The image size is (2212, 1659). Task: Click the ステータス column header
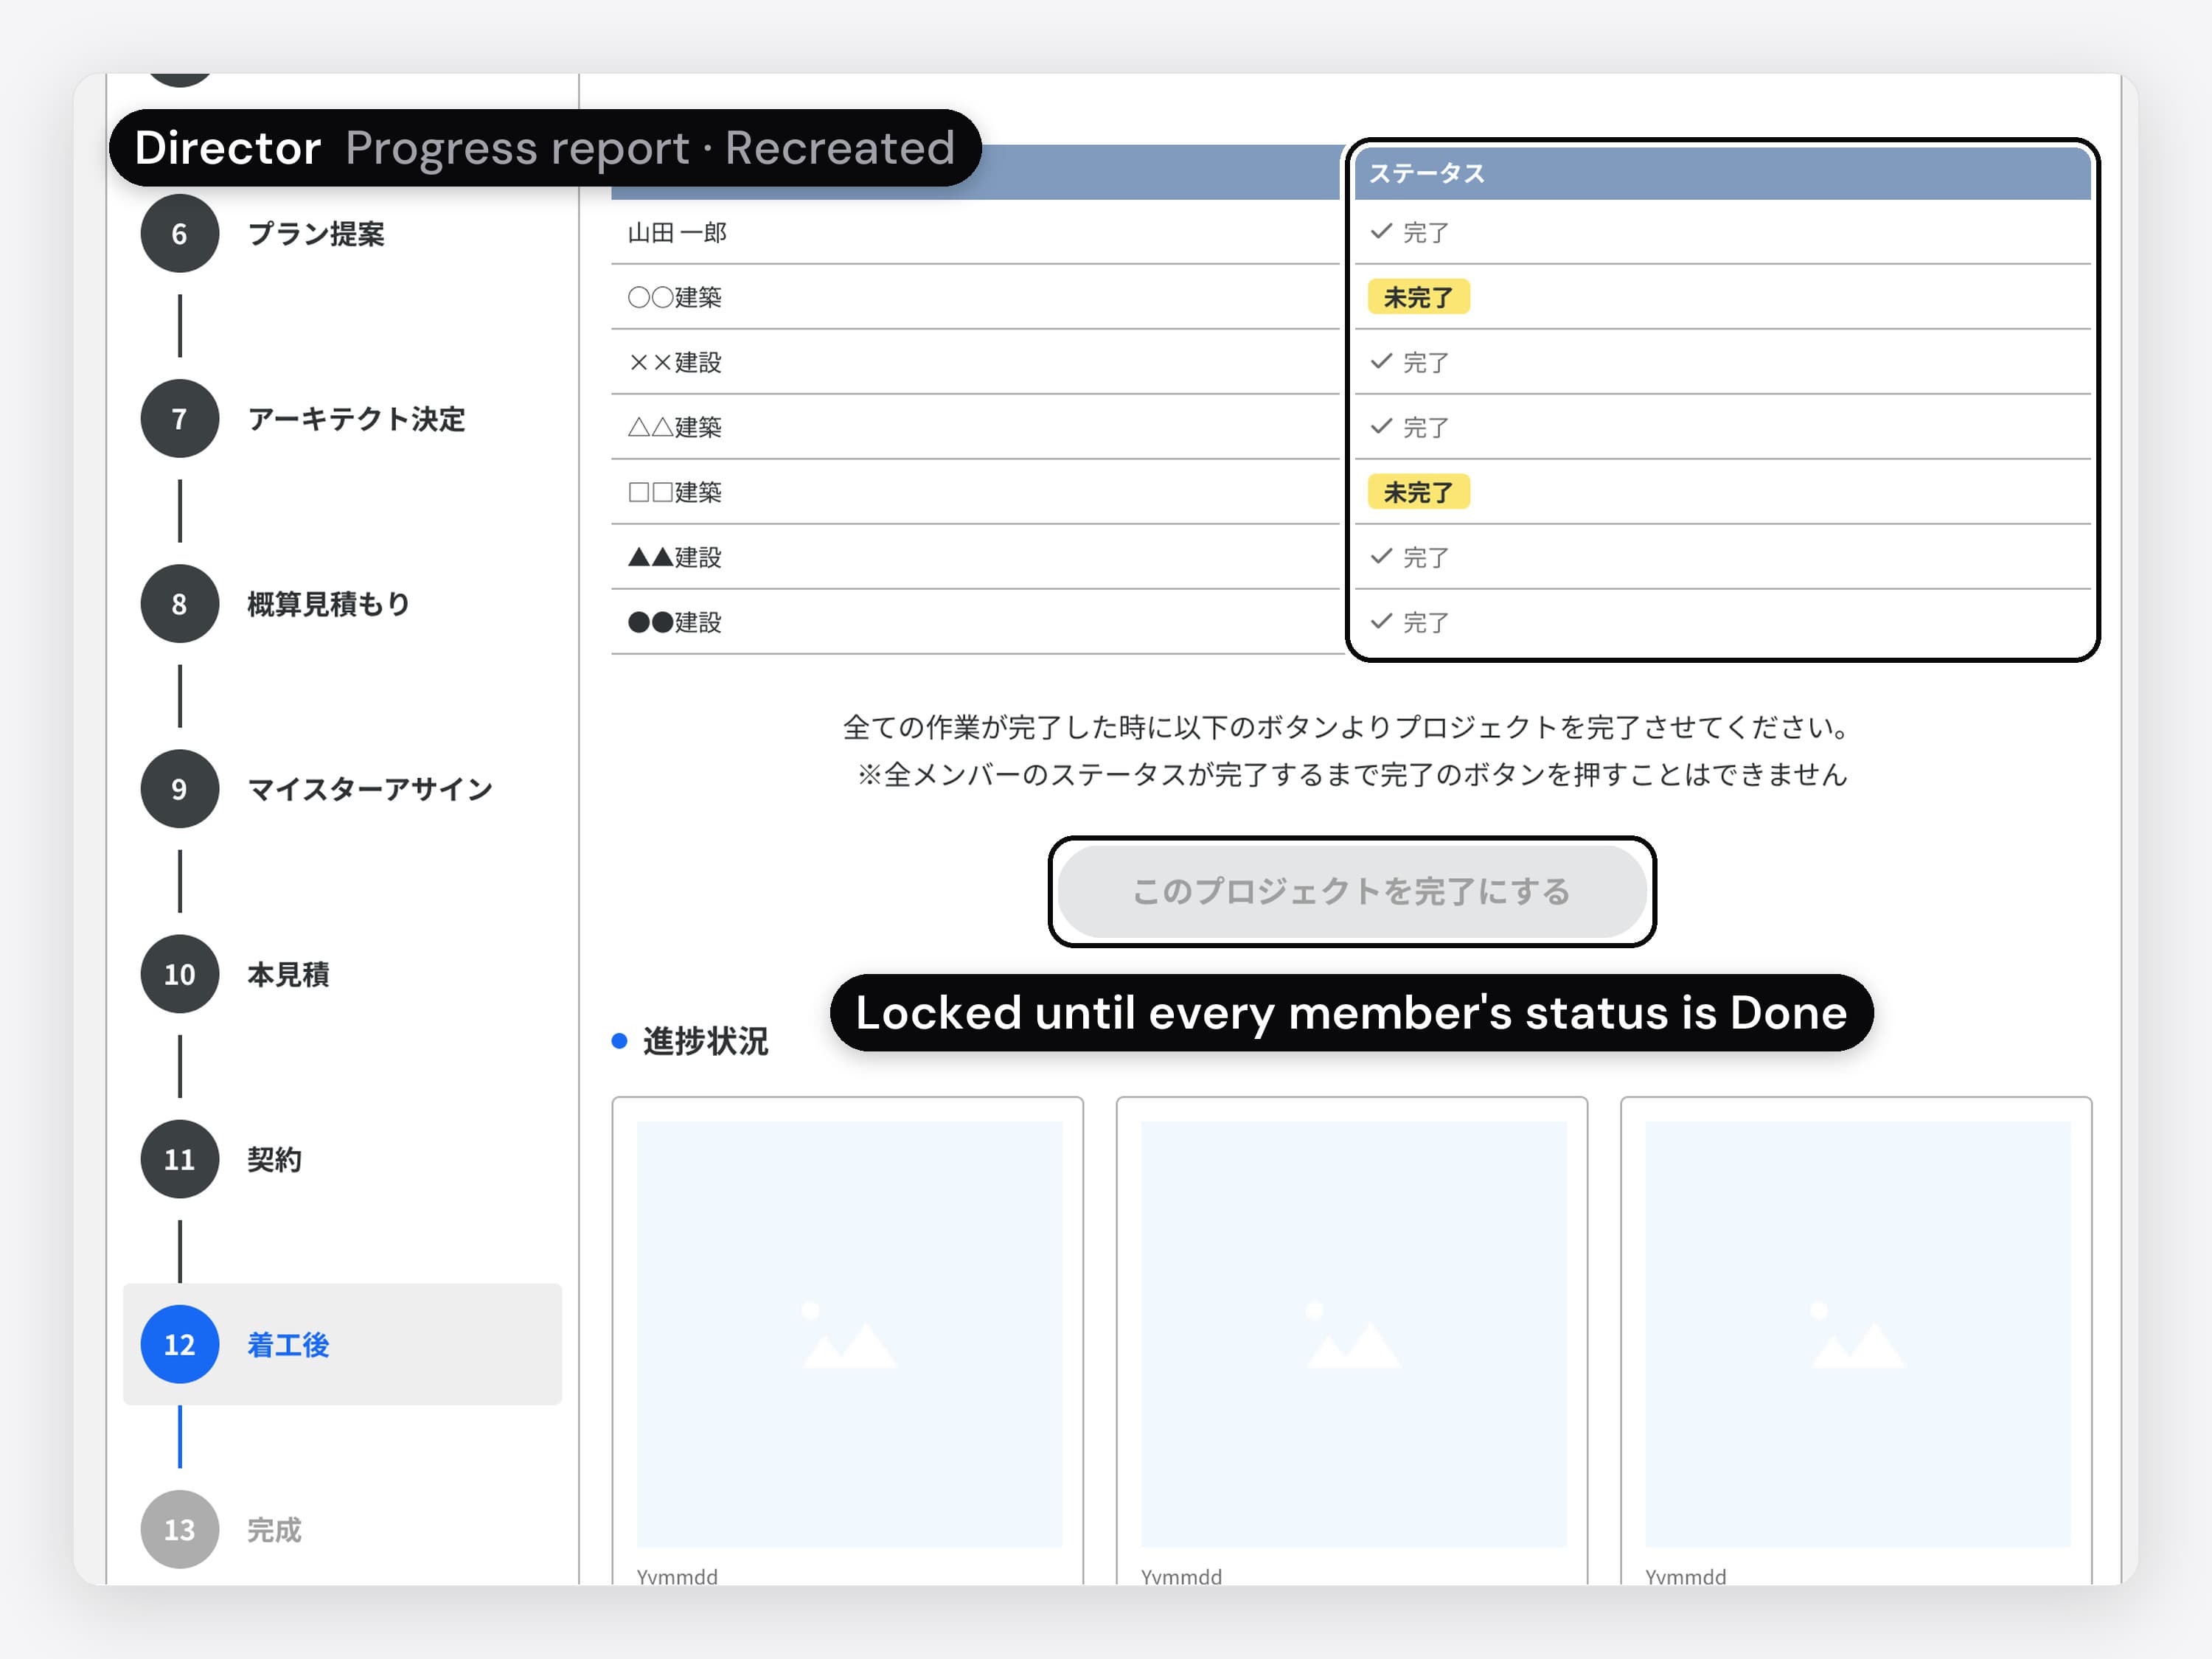tap(1722, 173)
